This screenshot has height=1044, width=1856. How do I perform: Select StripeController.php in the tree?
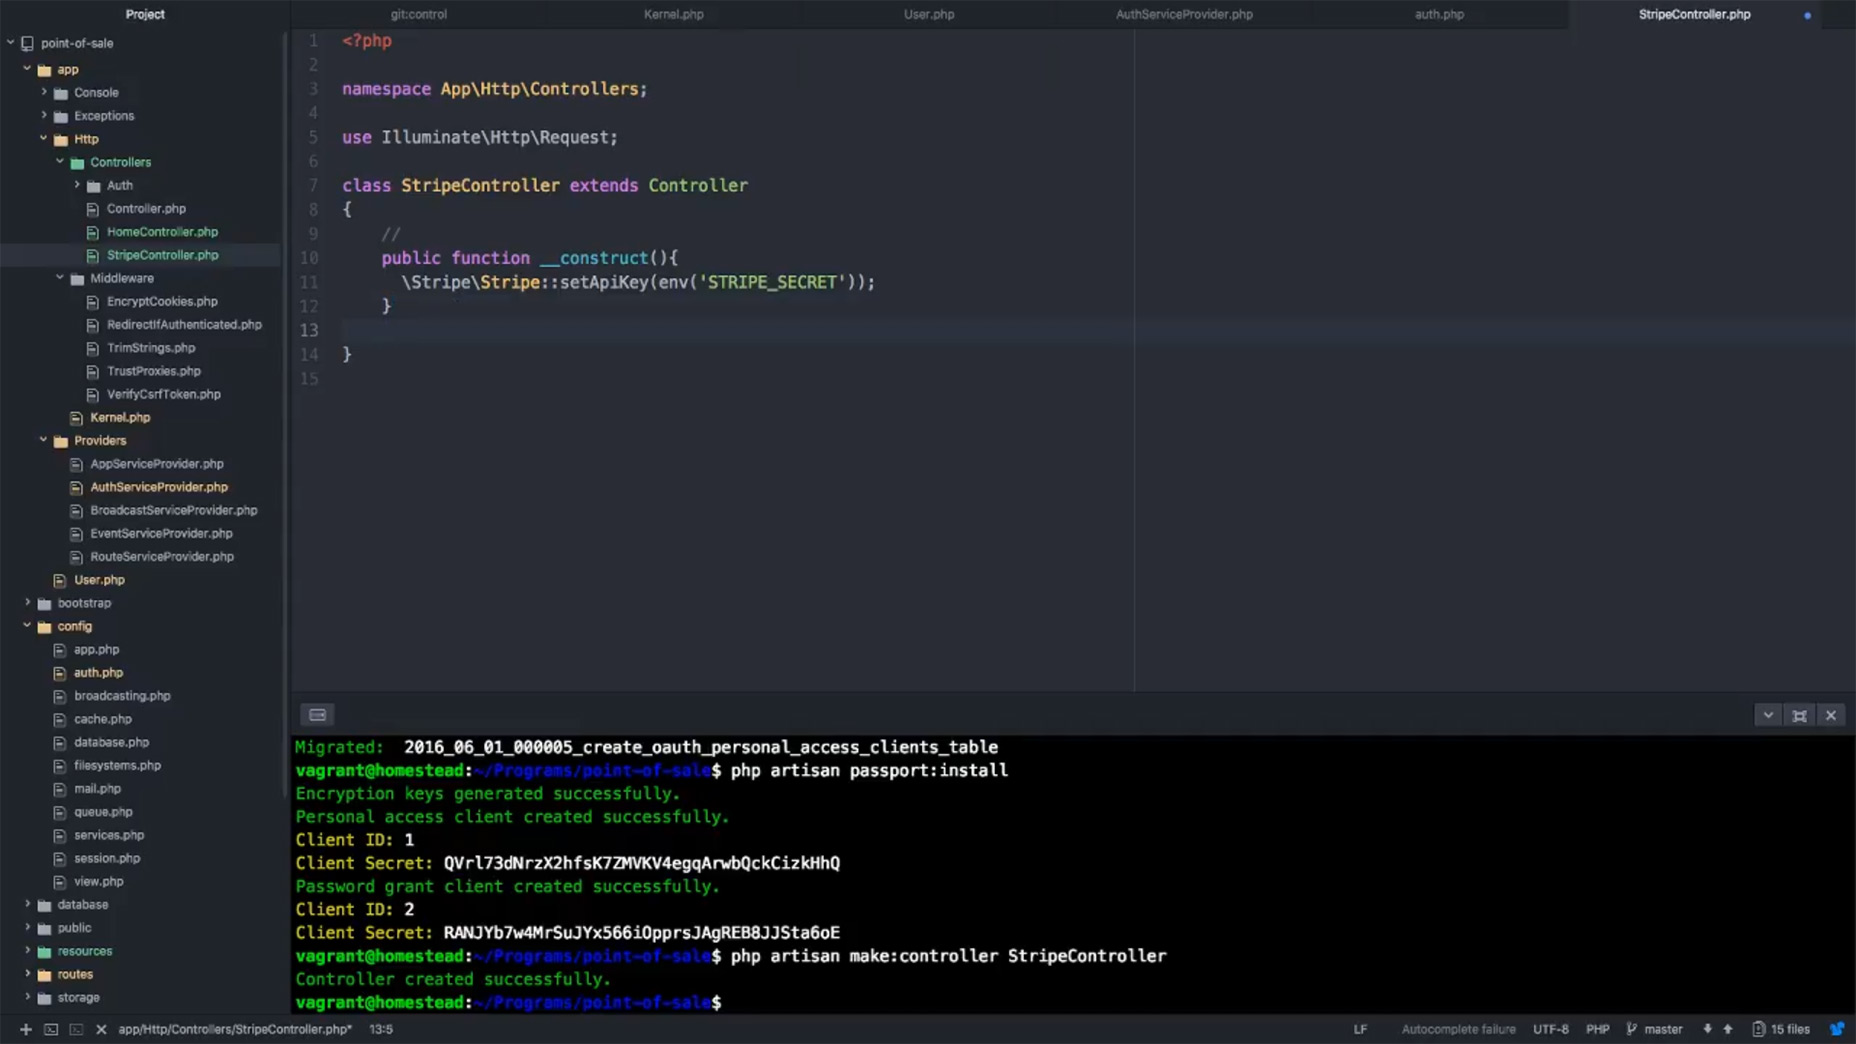(x=162, y=255)
